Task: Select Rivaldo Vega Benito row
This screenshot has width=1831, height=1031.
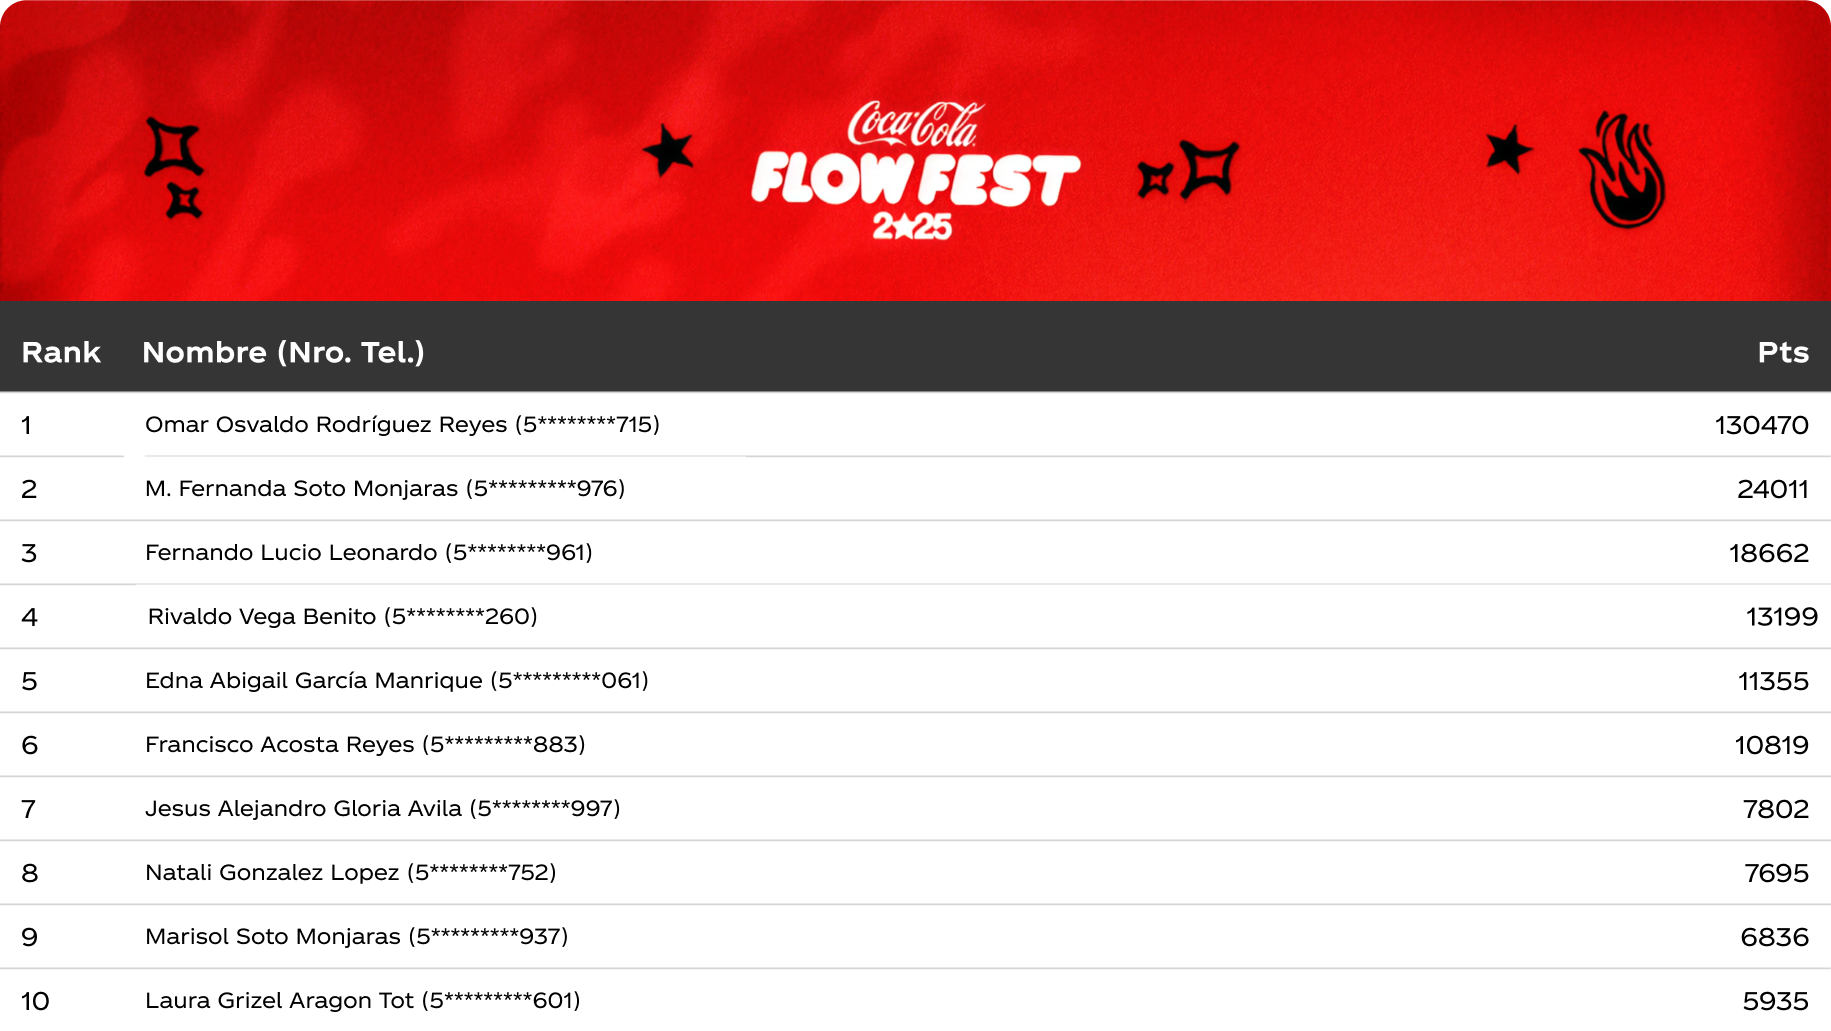Action: (x=342, y=617)
